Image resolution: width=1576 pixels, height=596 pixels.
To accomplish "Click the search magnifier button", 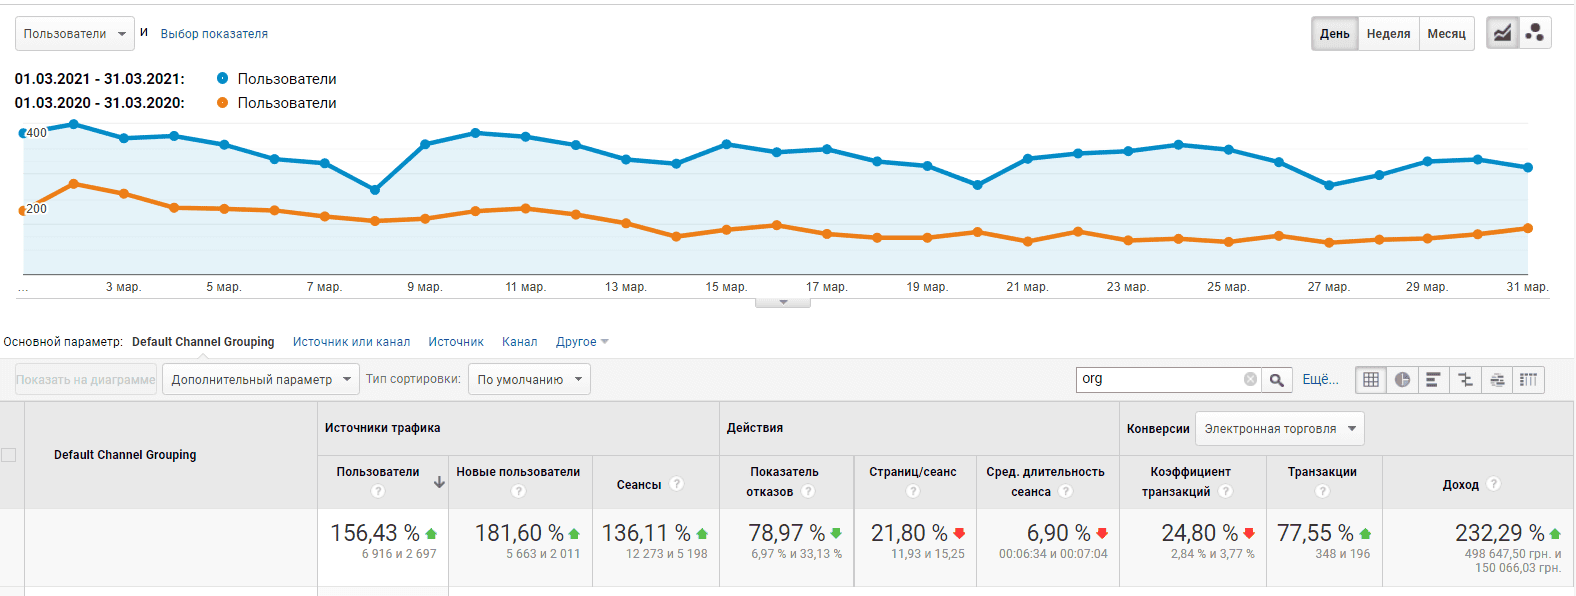I will pyautogui.click(x=1277, y=380).
